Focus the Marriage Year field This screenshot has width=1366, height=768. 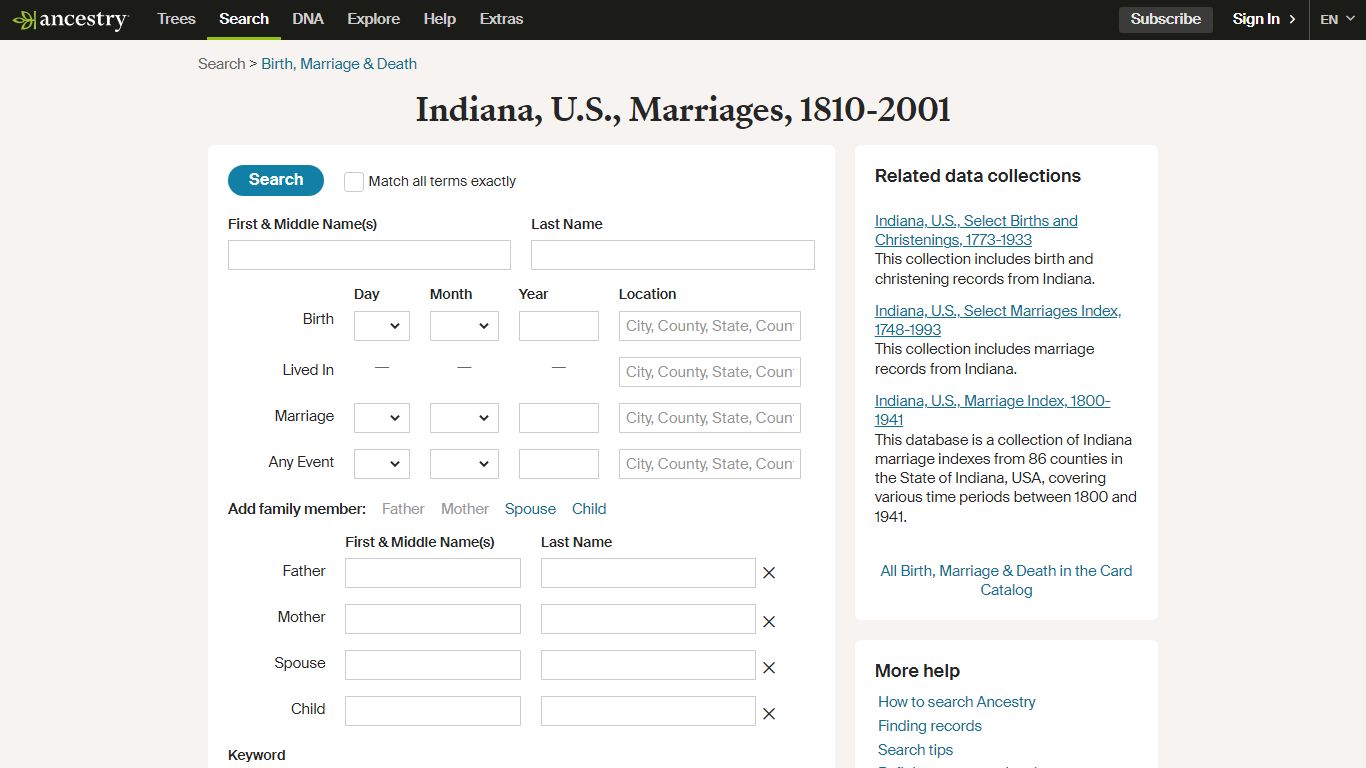tap(559, 418)
